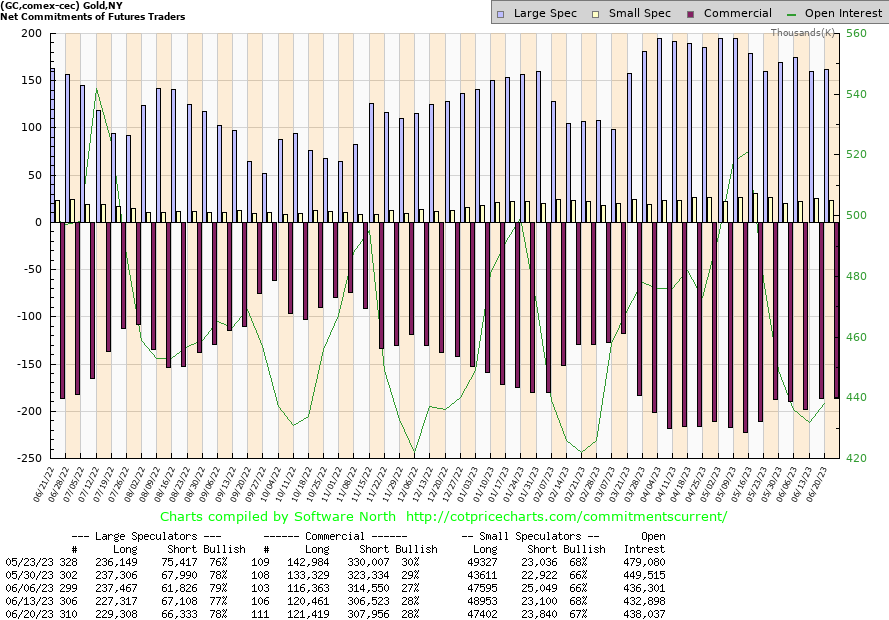Click the Small Spec legend color box
The width and height of the screenshot is (889, 620).
click(597, 14)
